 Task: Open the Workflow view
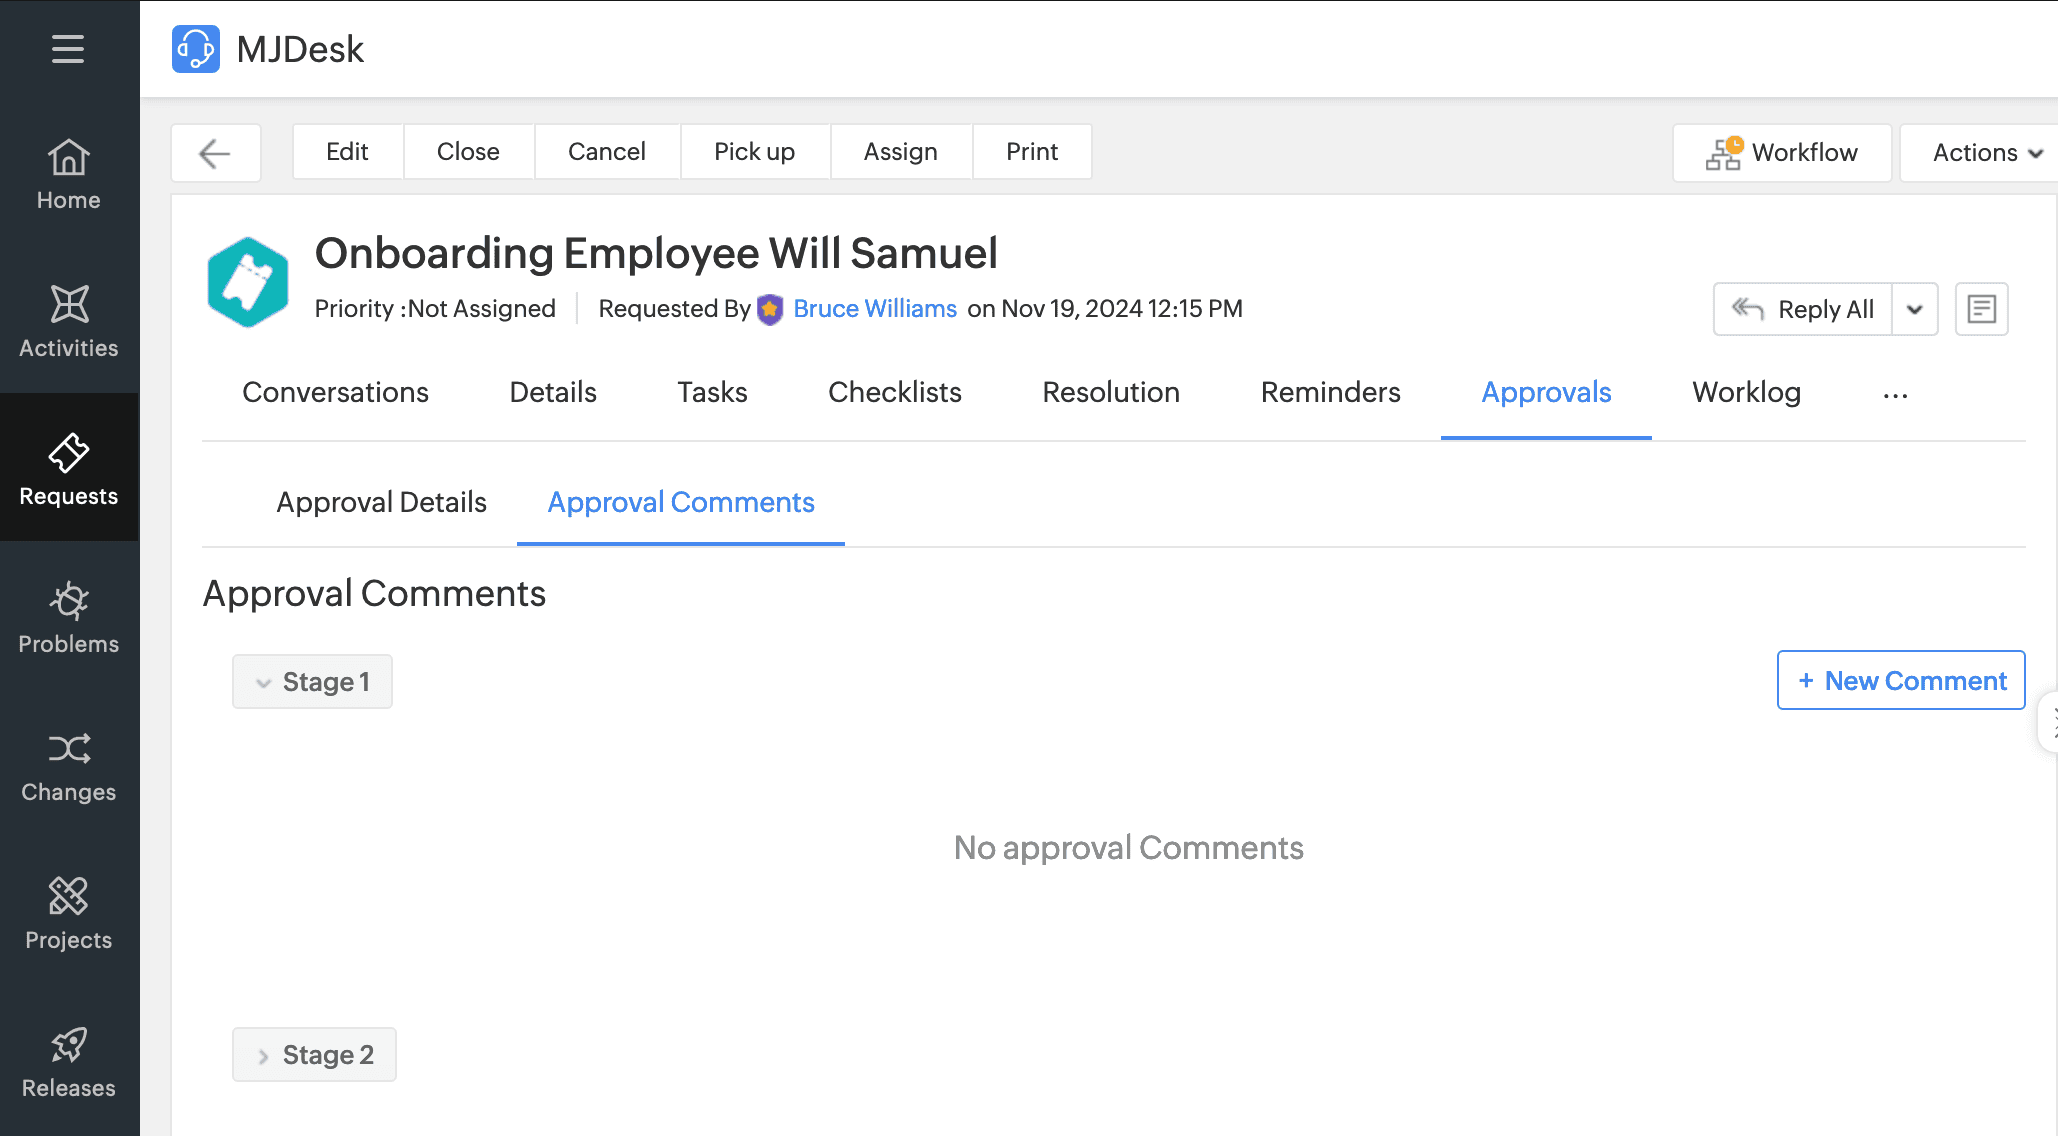point(1782,153)
